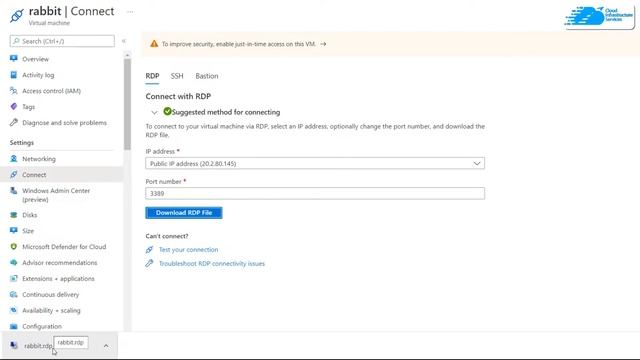
Task: Click the Availability + scaling icon
Action: coord(13,310)
